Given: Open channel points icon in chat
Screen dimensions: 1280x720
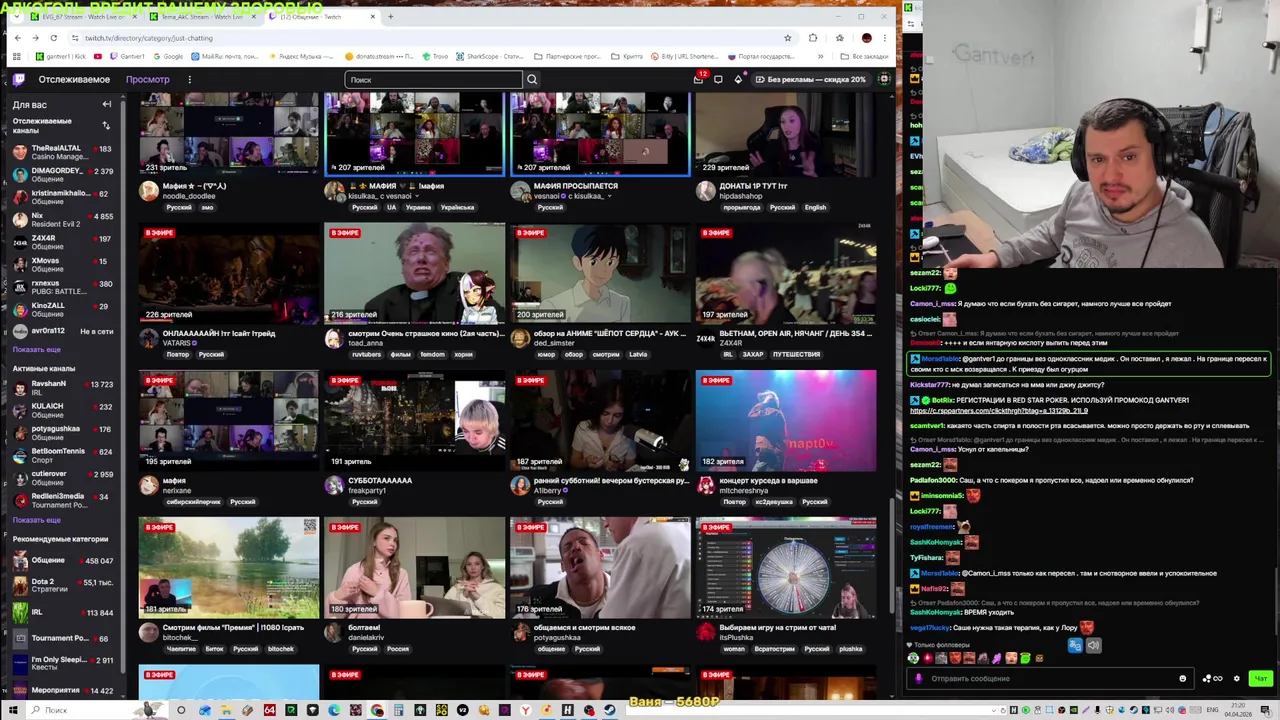Looking at the screenshot, I should (x=1211, y=678).
